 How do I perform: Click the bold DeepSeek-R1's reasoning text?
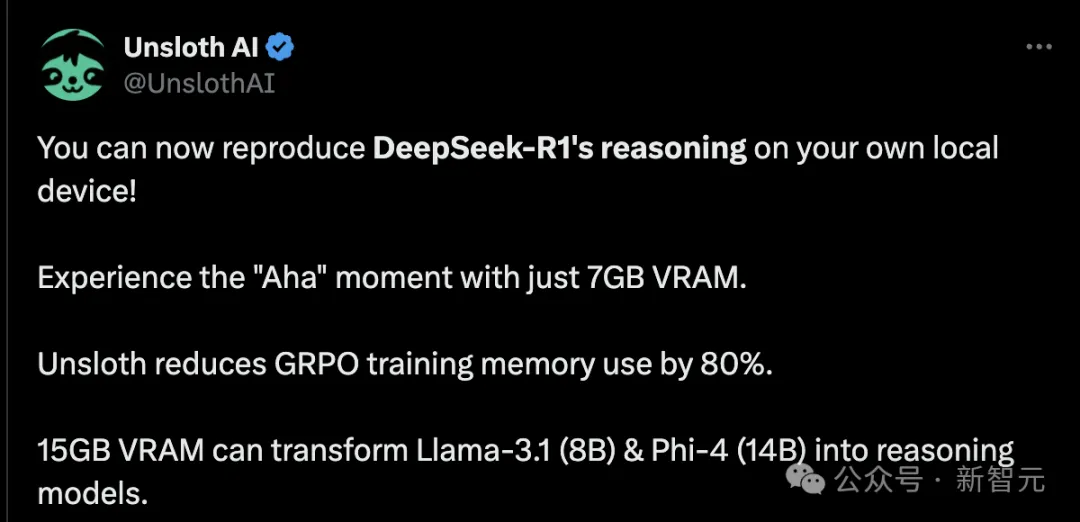point(560,149)
